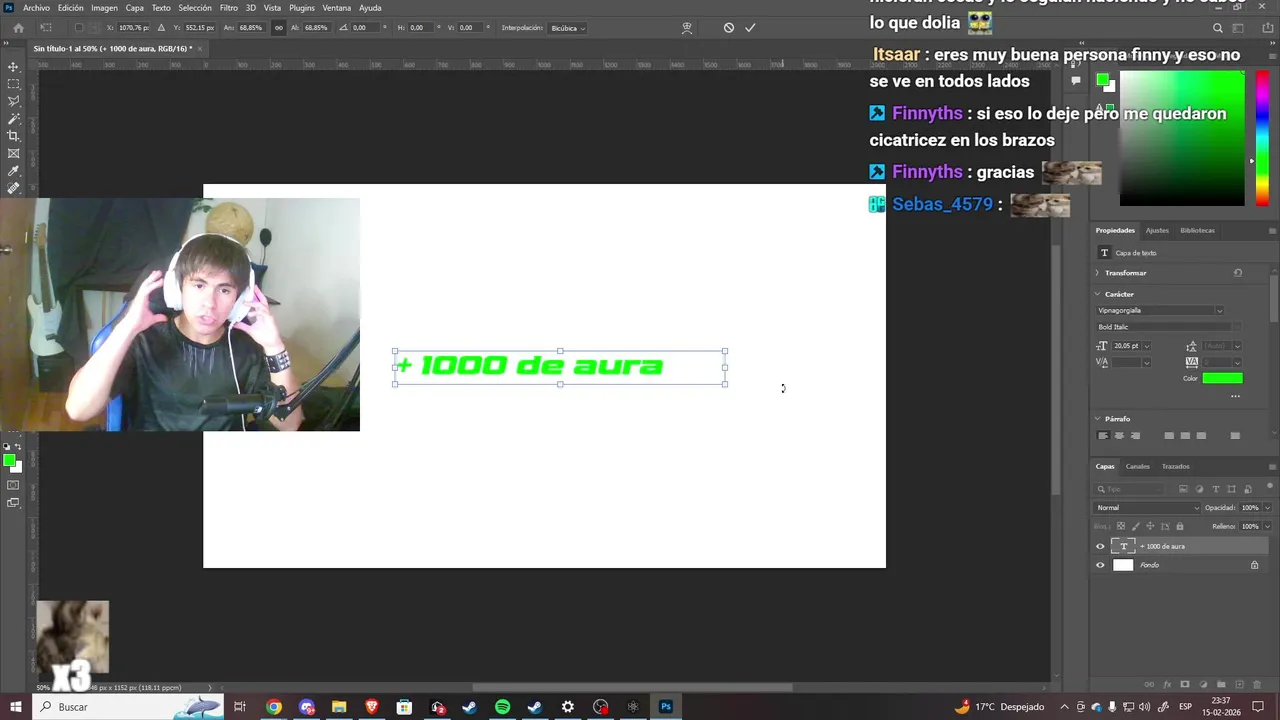This screenshot has height=720, width=1280.
Task: Open the Relleno dropdown arrow
Action: (x=1268, y=526)
